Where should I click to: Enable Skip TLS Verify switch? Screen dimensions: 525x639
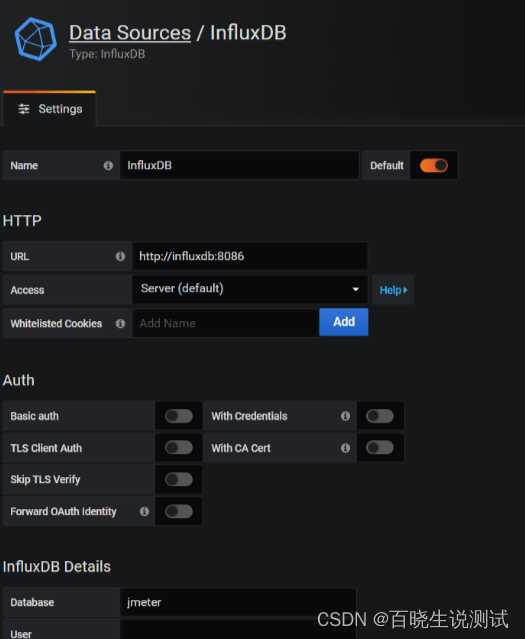(x=179, y=479)
